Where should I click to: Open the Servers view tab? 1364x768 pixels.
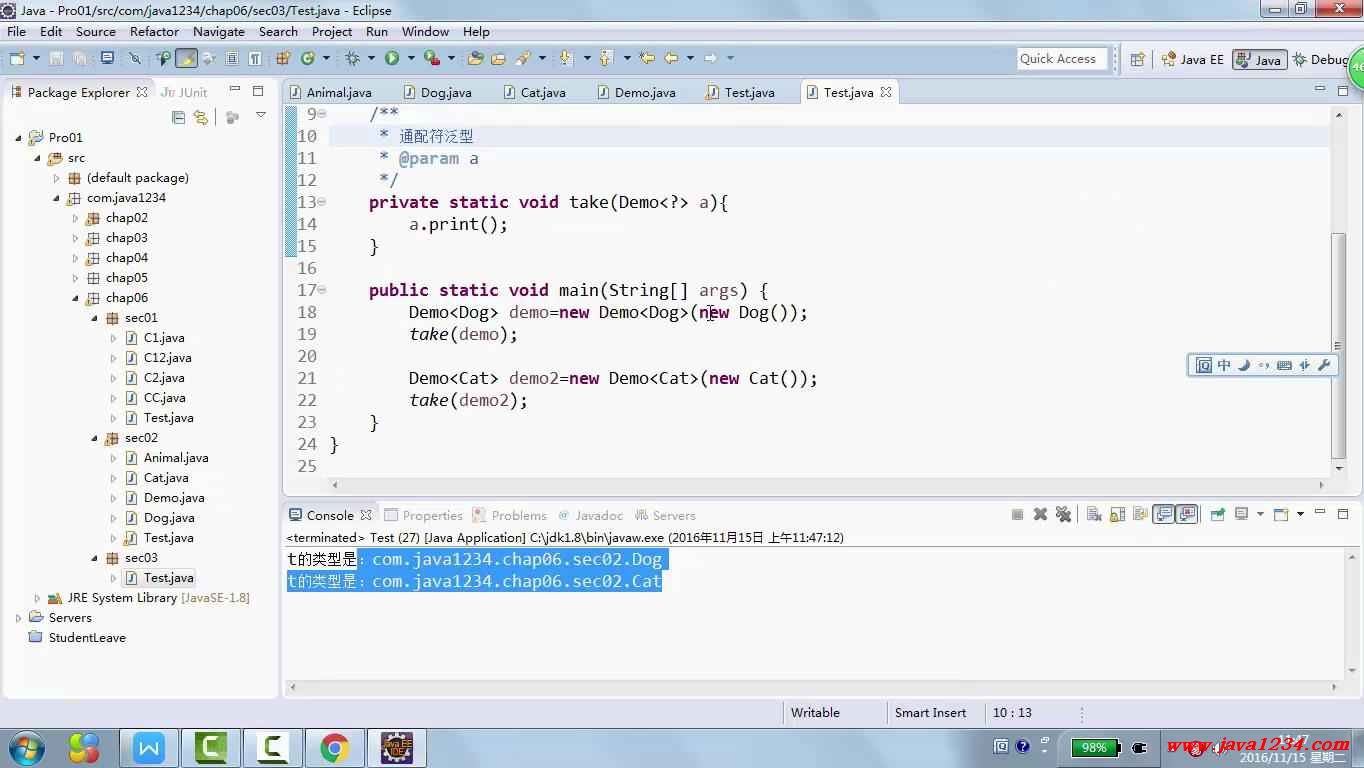[664, 515]
